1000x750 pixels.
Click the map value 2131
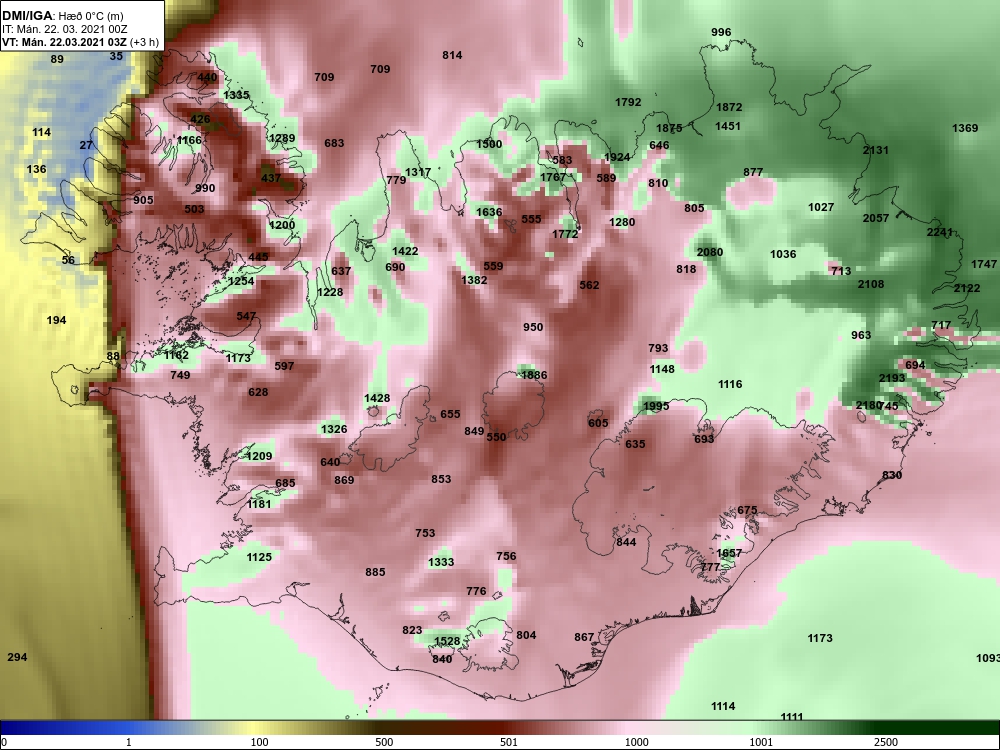tap(876, 150)
